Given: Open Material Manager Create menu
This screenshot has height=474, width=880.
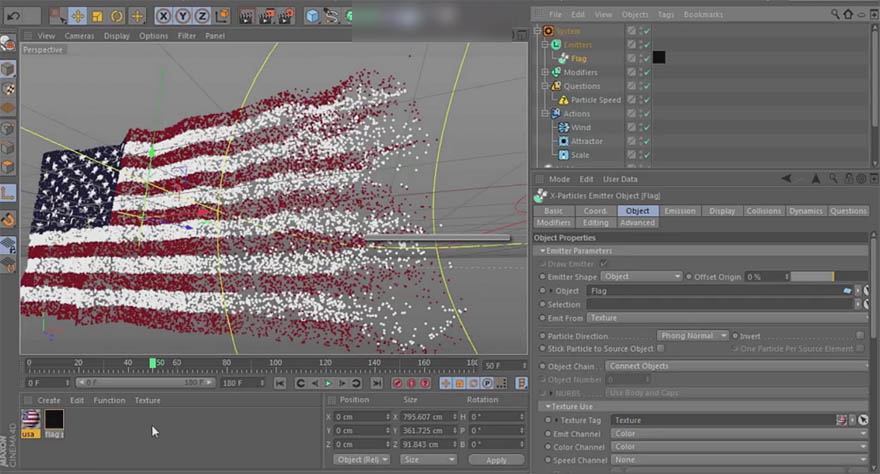Looking at the screenshot, I should [x=49, y=400].
